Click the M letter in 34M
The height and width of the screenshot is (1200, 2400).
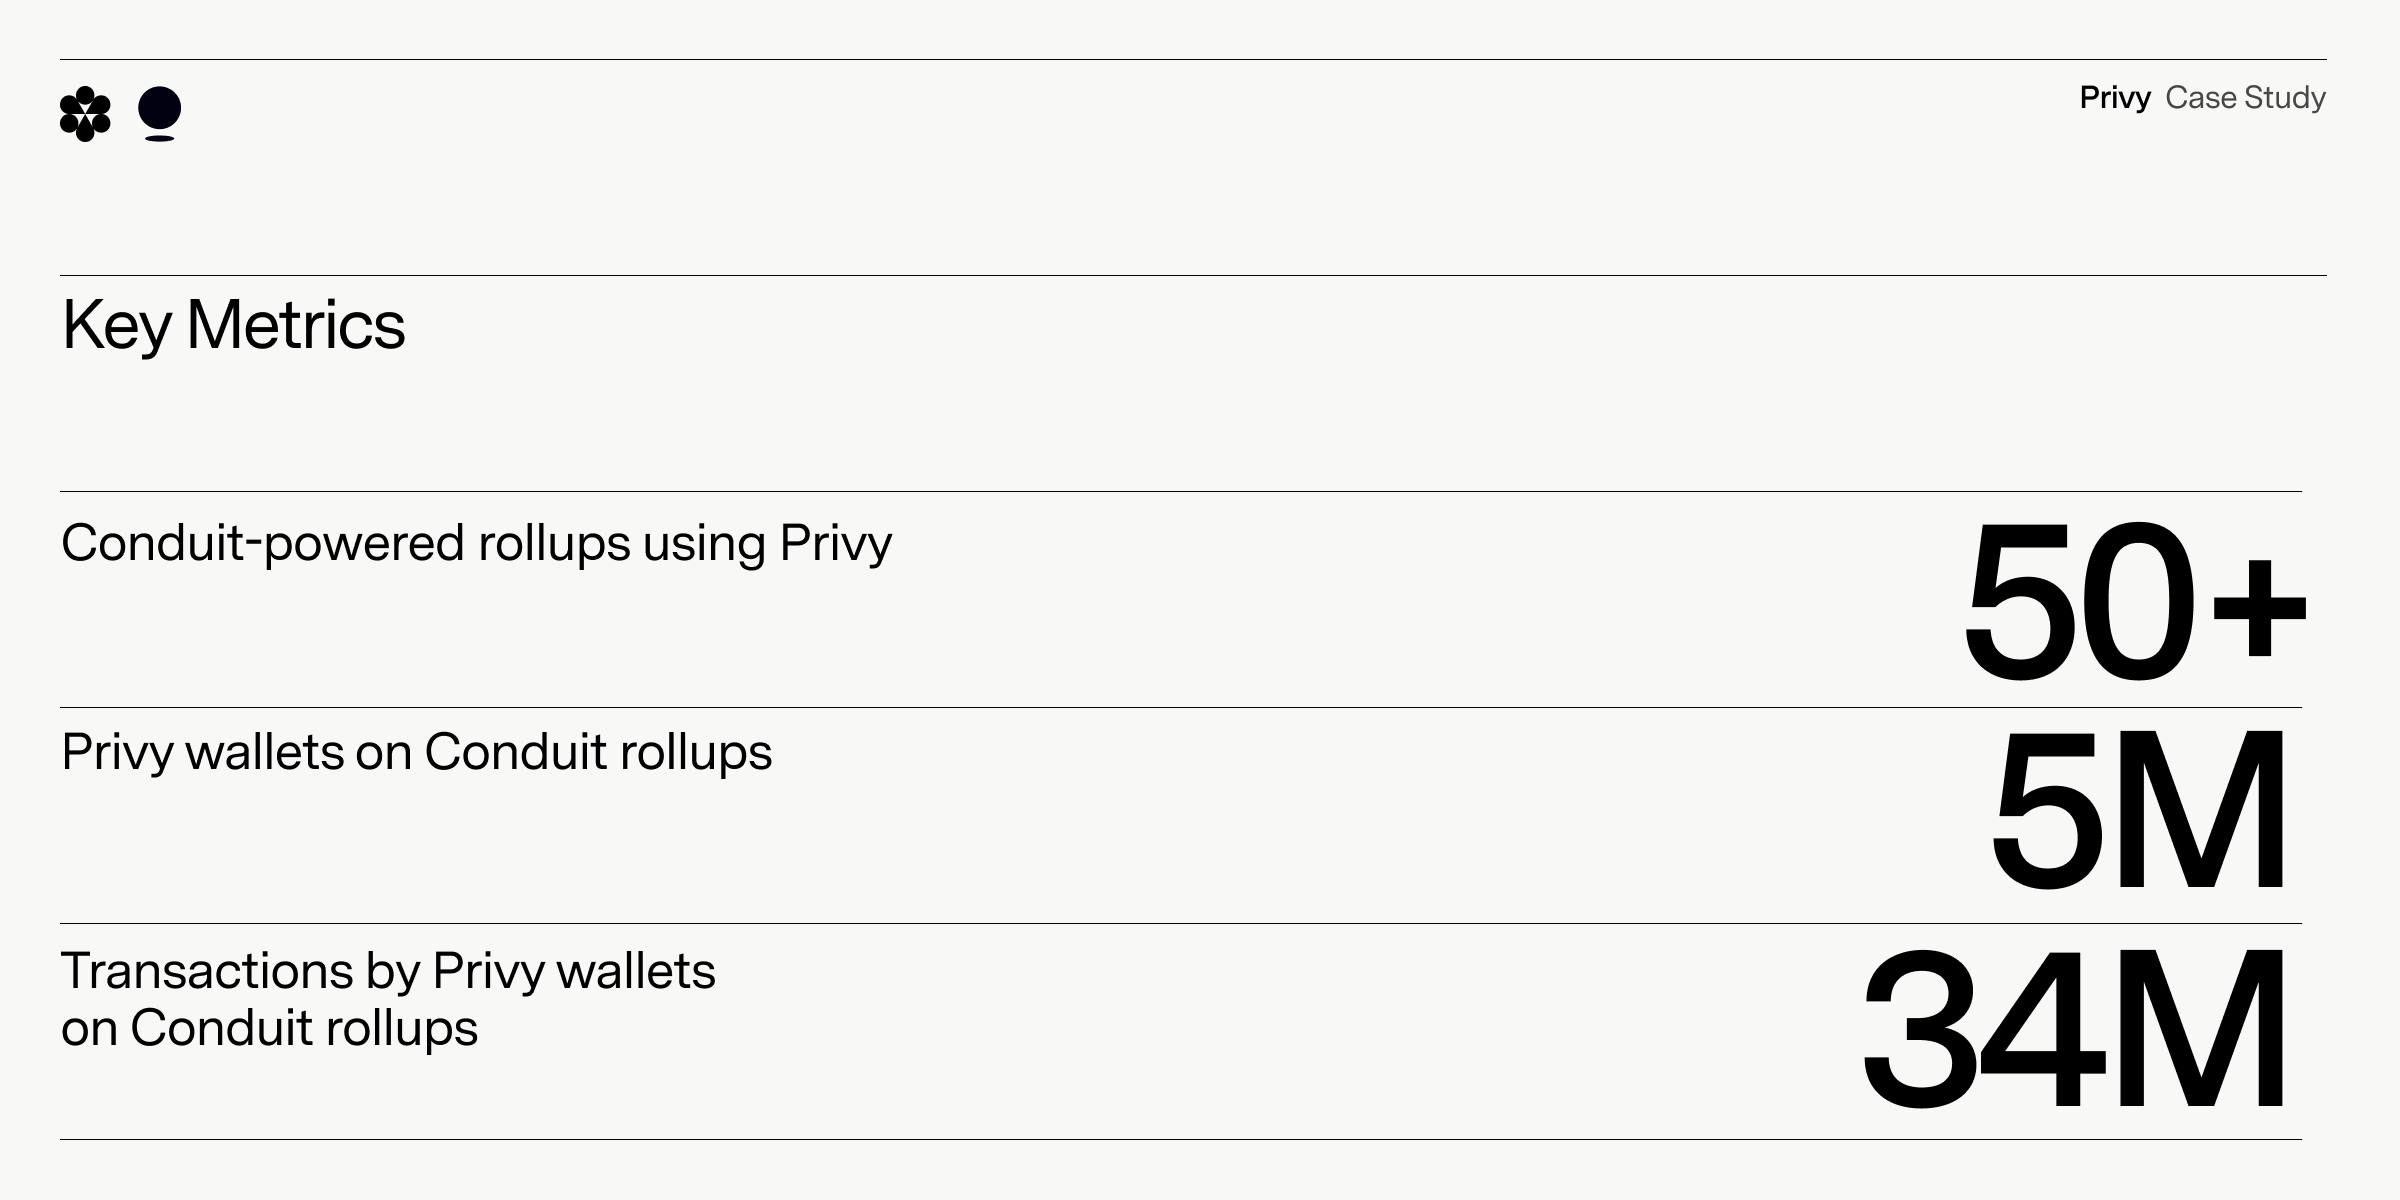click(2198, 1030)
